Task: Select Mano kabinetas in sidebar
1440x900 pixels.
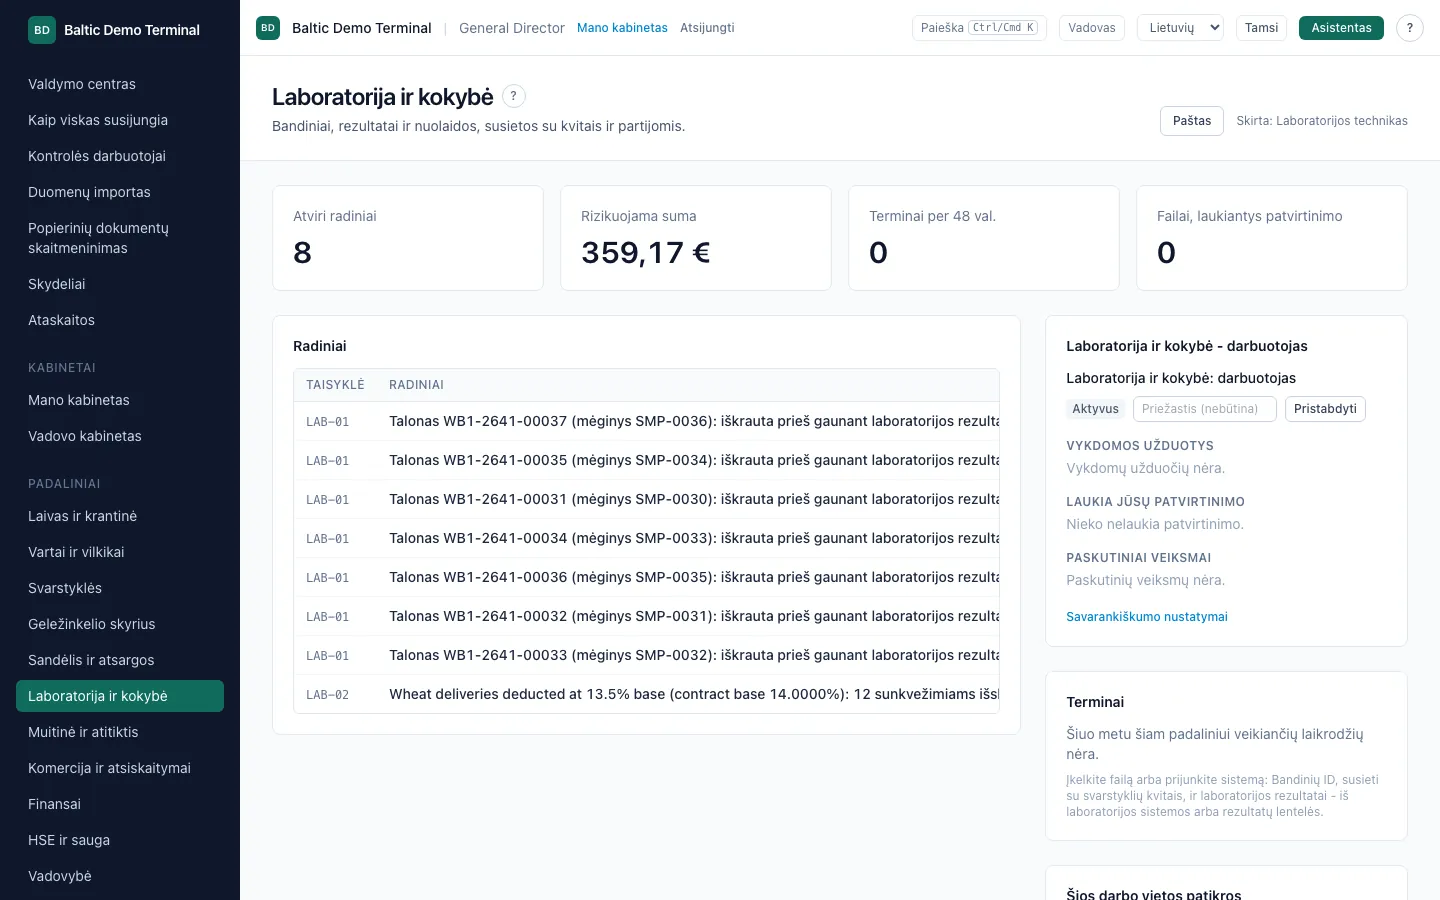Action: 120,400
